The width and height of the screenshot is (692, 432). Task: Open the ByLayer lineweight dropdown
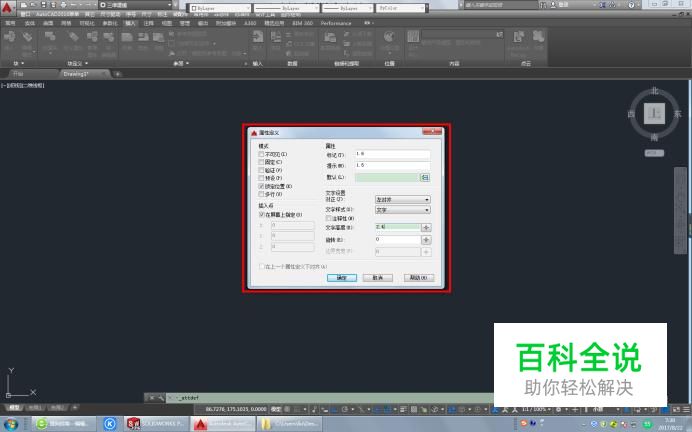tap(347, 8)
